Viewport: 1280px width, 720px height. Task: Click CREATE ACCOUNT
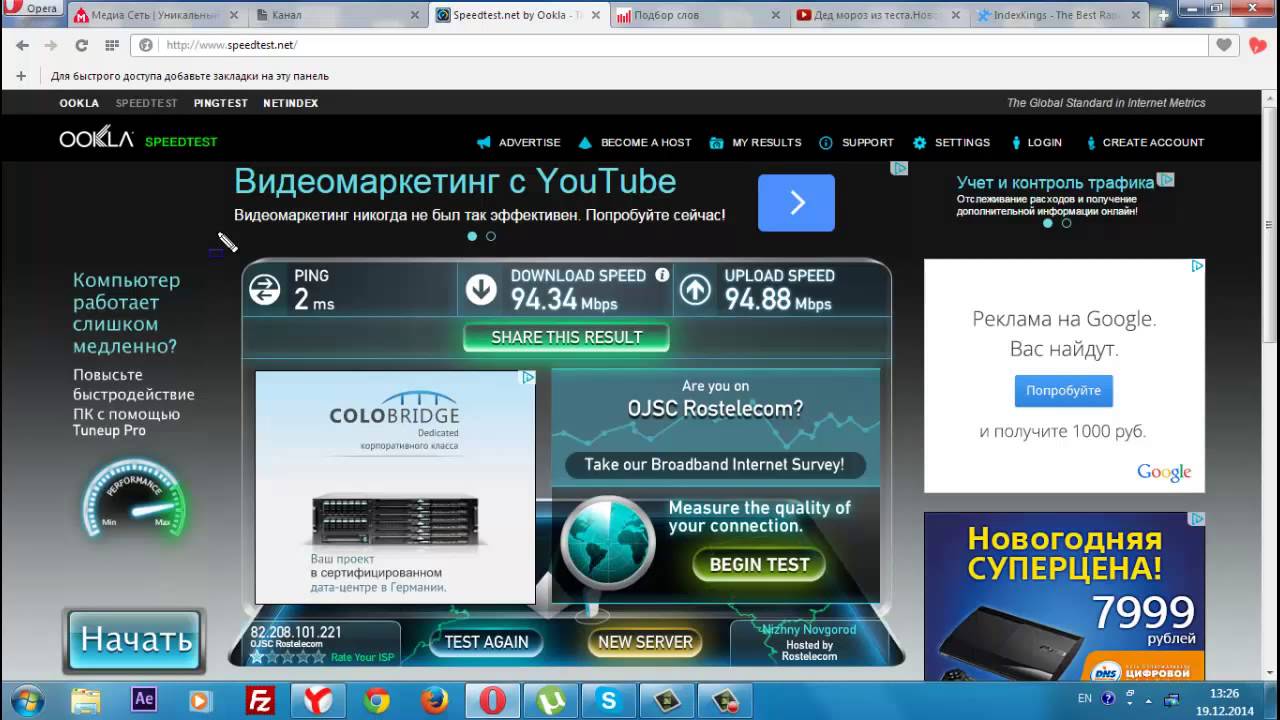click(x=1144, y=142)
